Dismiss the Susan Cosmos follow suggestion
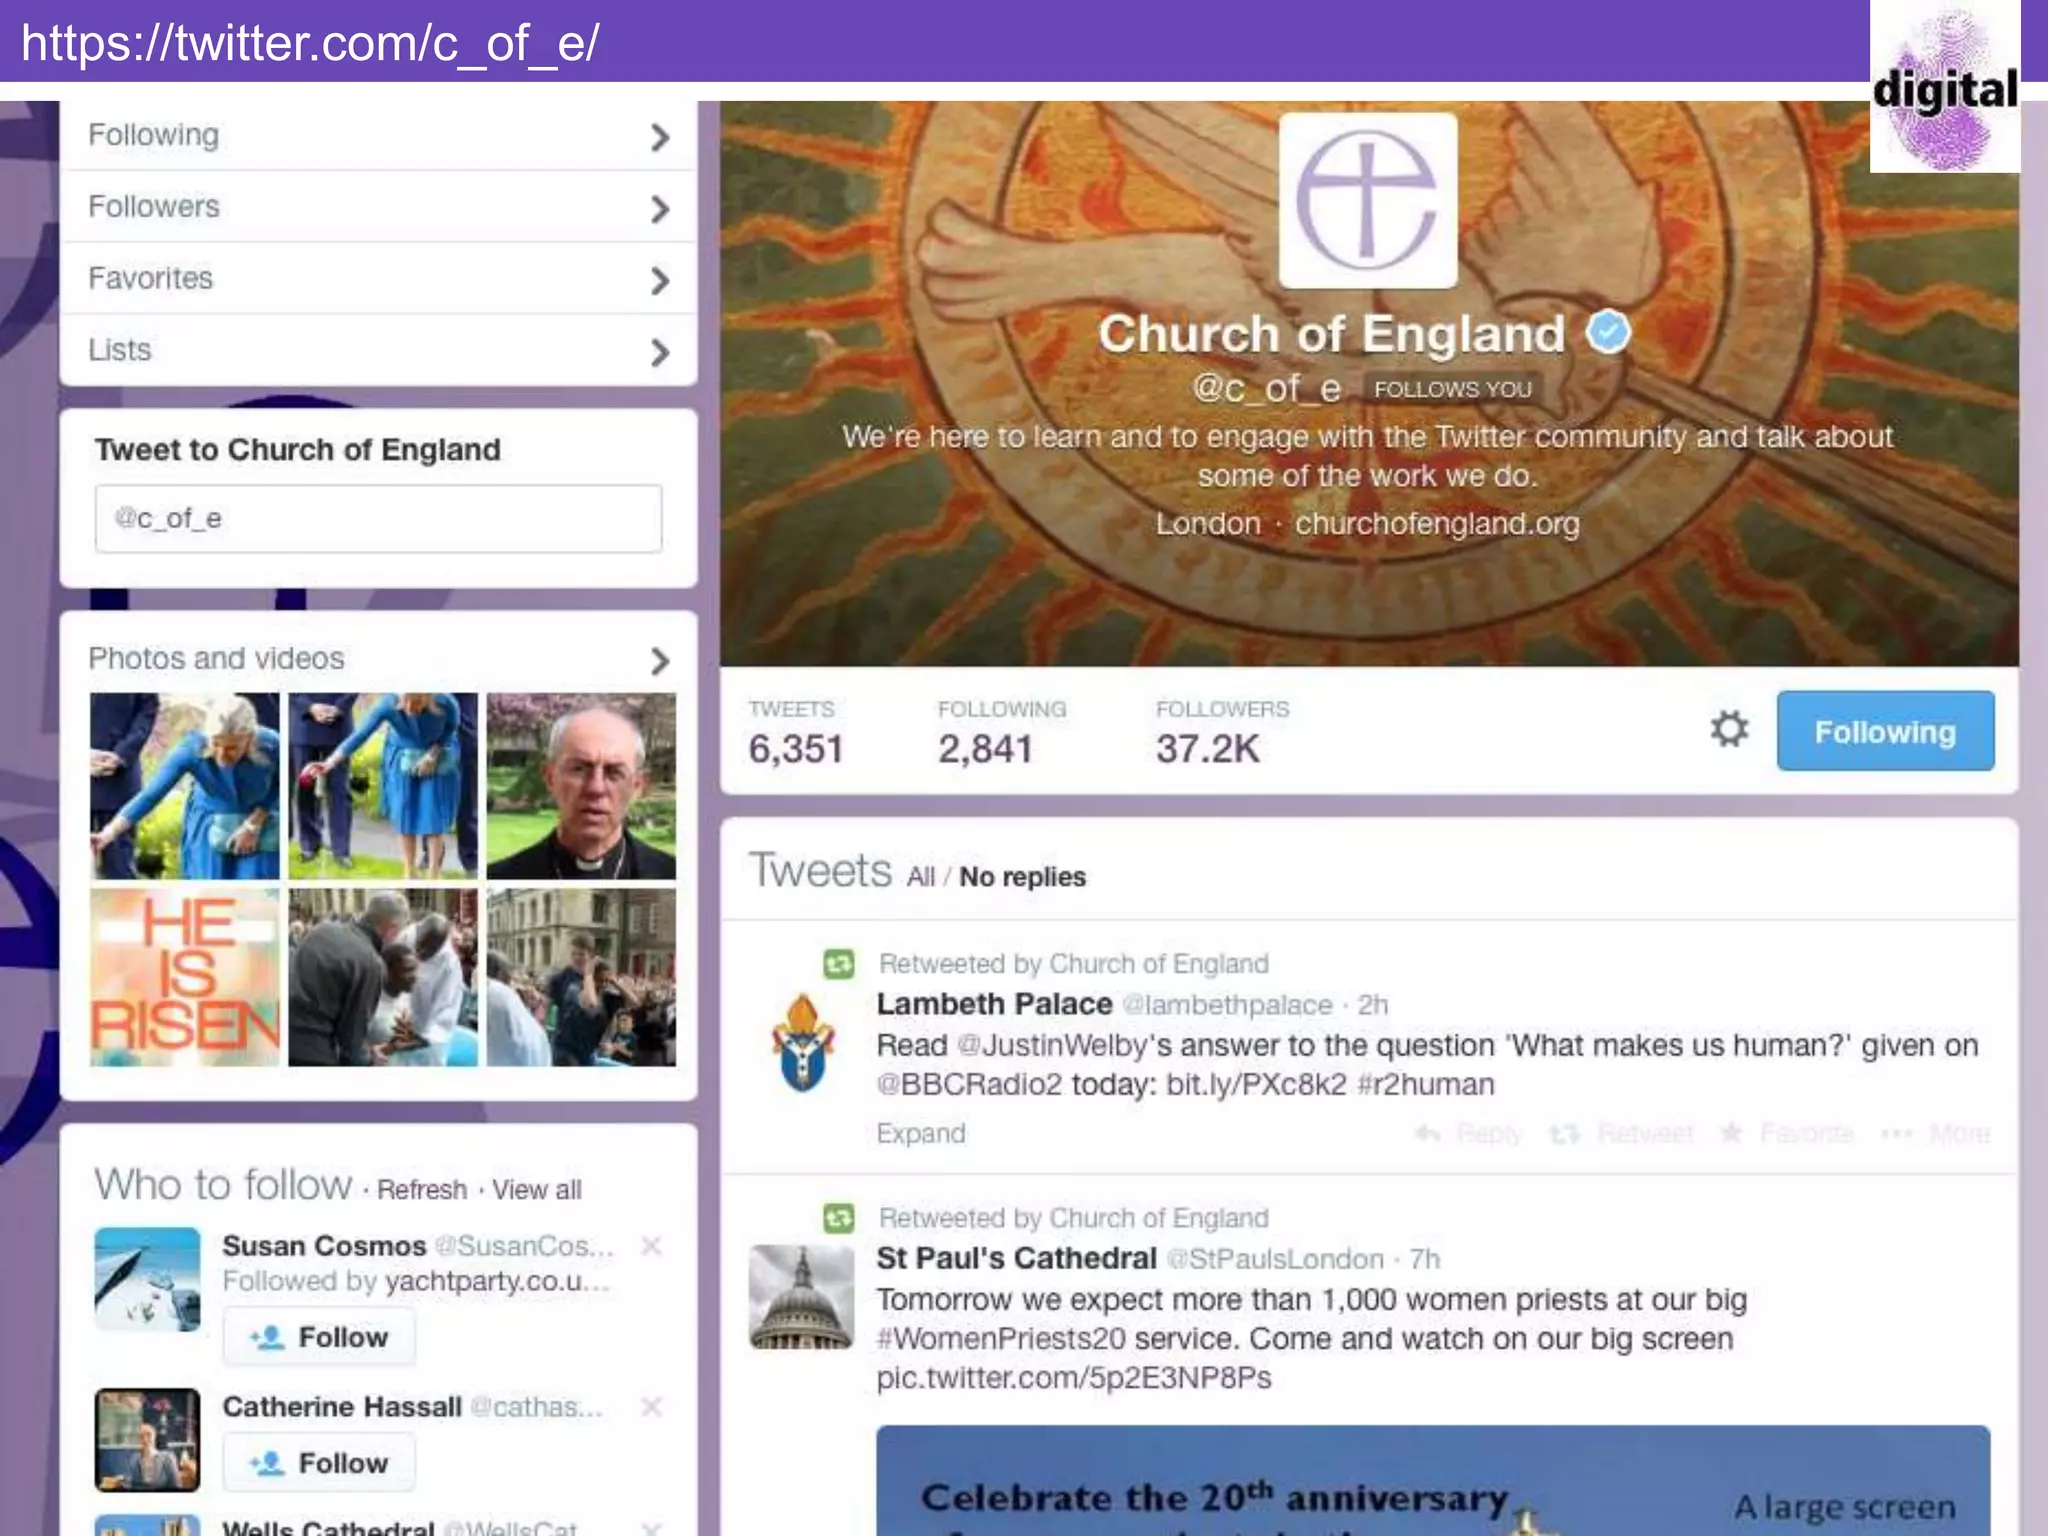2048x1536 pixels. (651, 1246)
